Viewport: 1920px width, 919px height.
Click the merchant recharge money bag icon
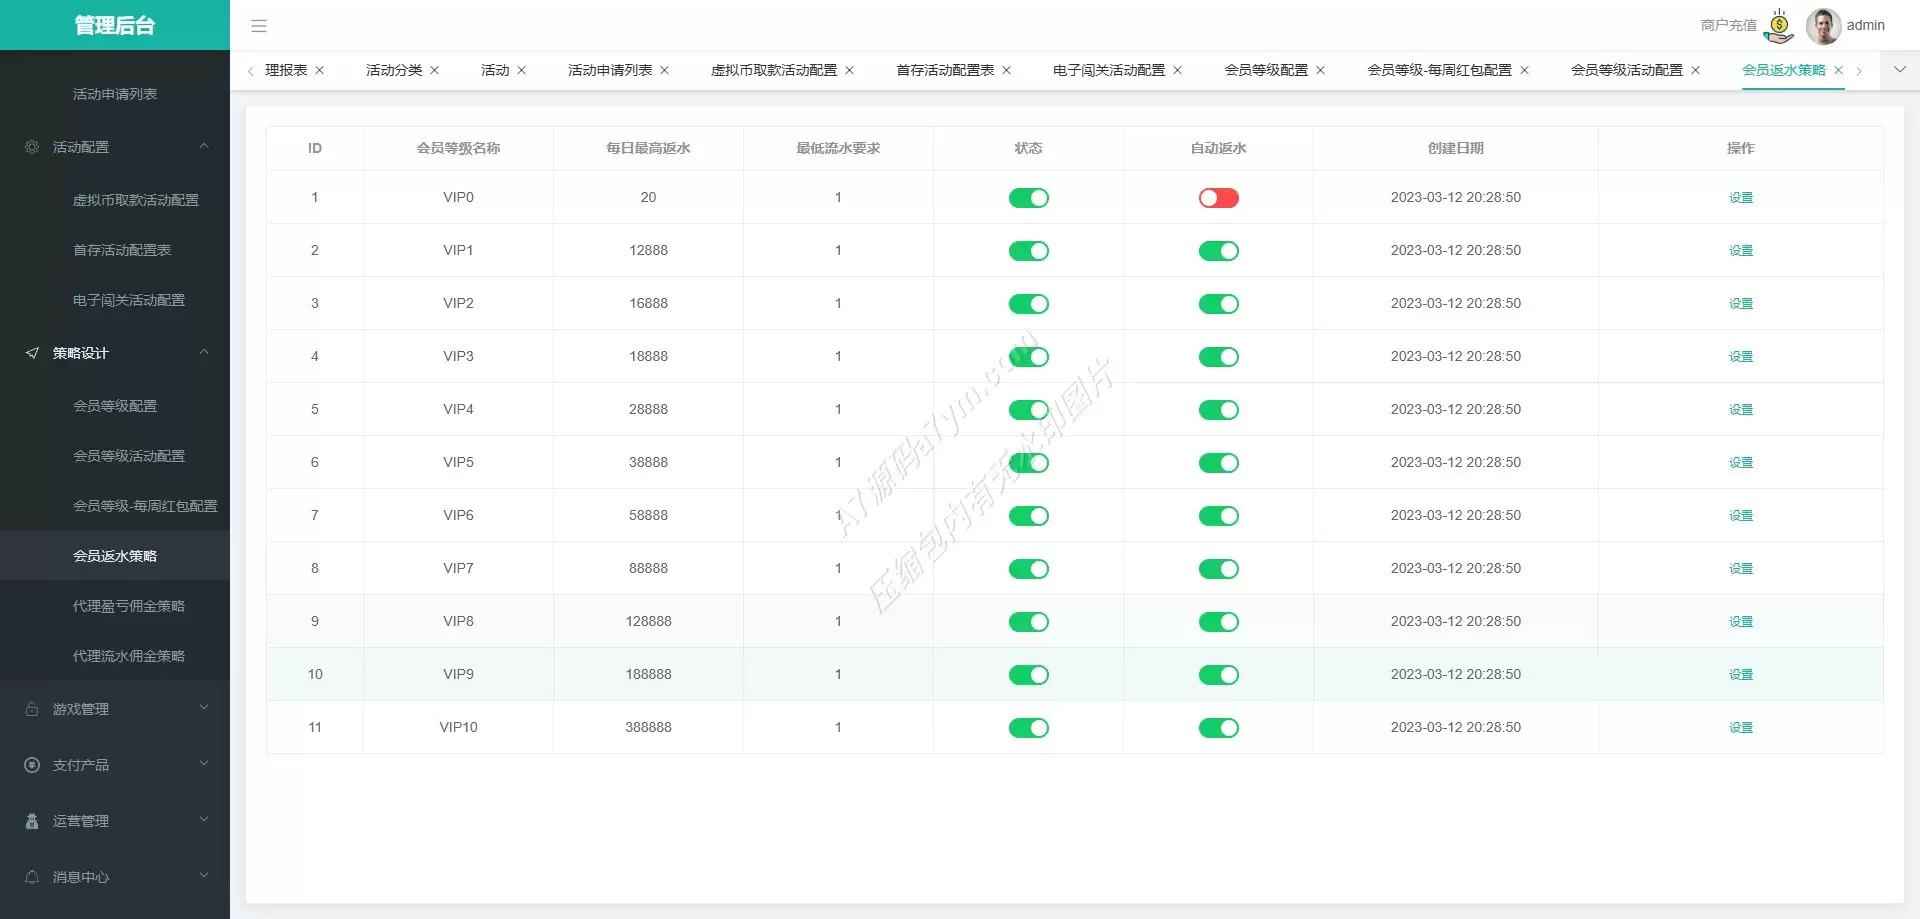click(1779, 26)
